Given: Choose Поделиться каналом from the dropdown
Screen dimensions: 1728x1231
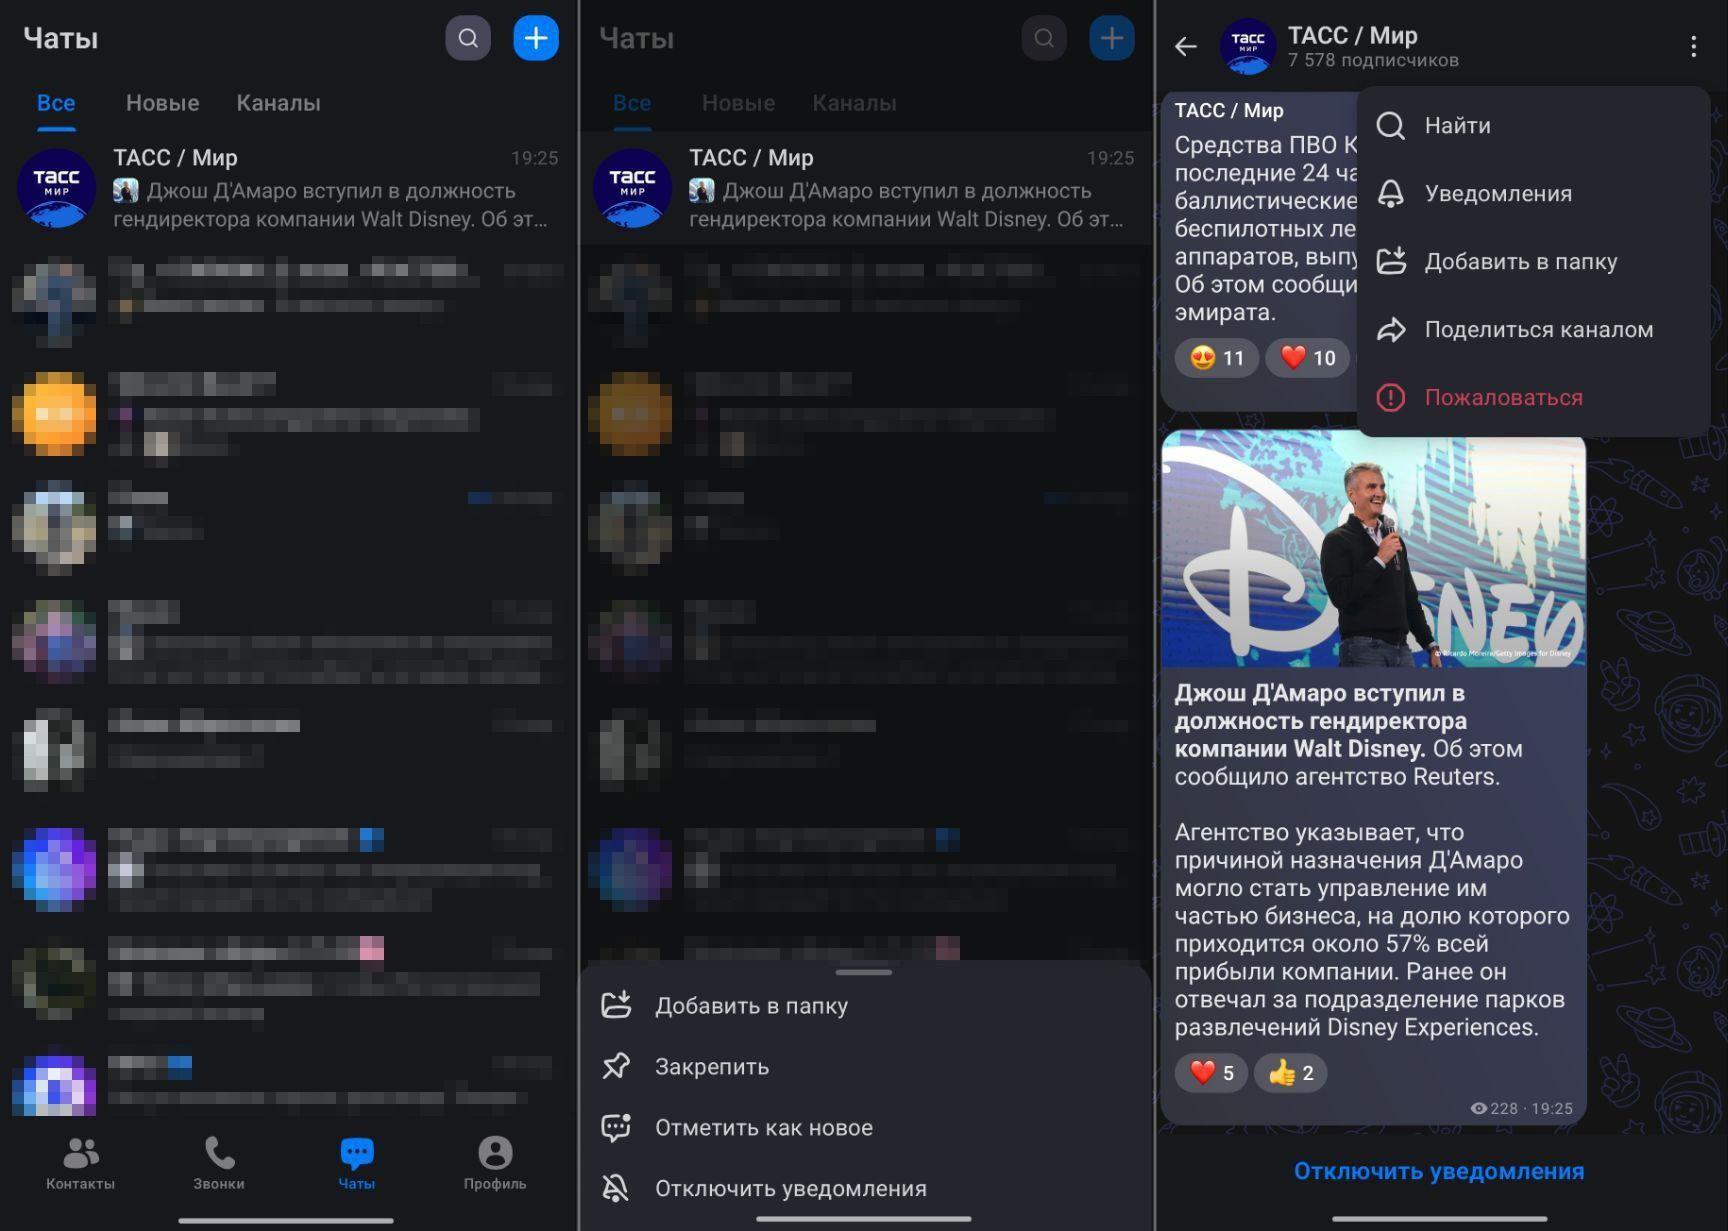Looking at the screenshot, I should (x=1533, y=329).
